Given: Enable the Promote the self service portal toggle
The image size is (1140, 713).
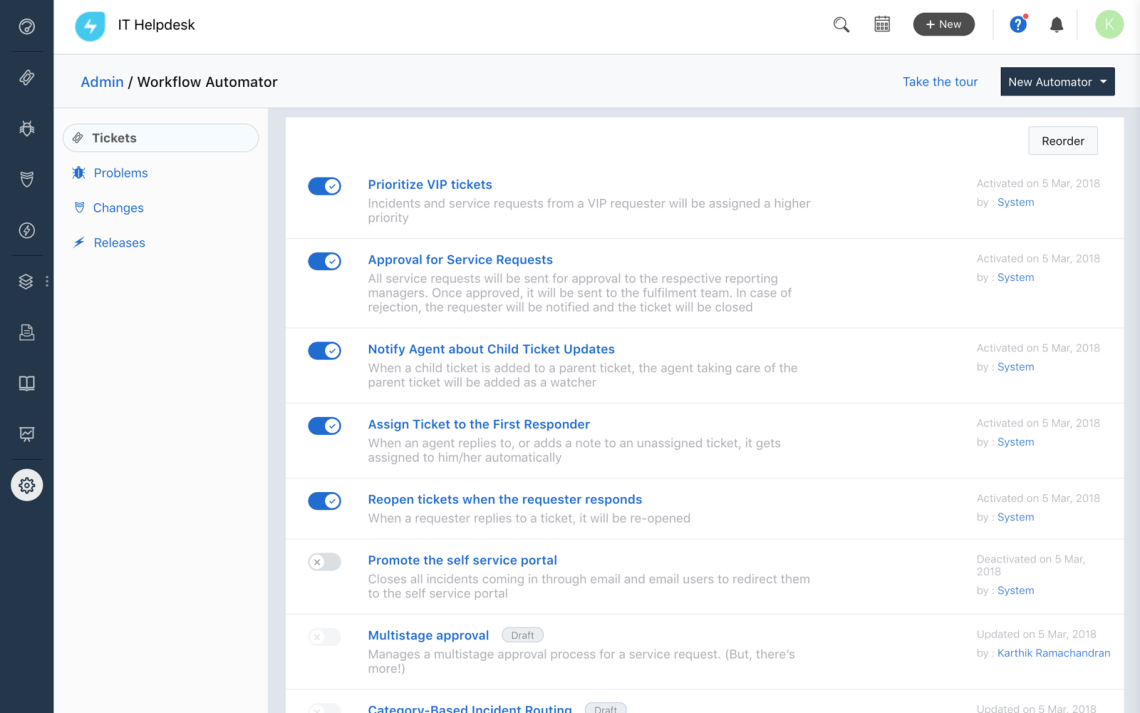Looking at the screenshot, I should tap(324, 562).
